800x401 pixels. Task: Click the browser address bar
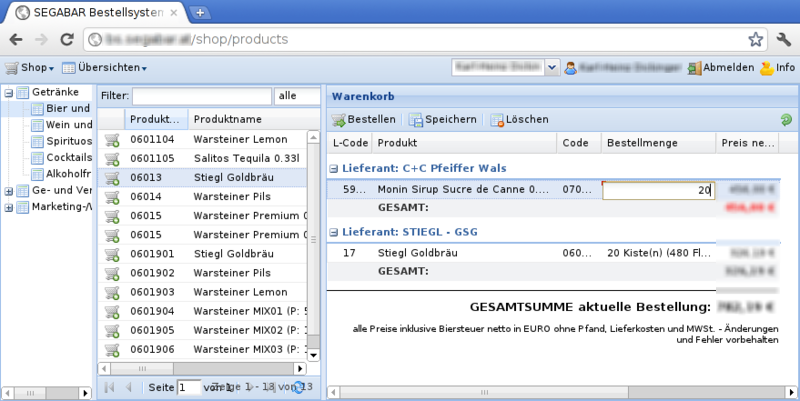point(424,39)
